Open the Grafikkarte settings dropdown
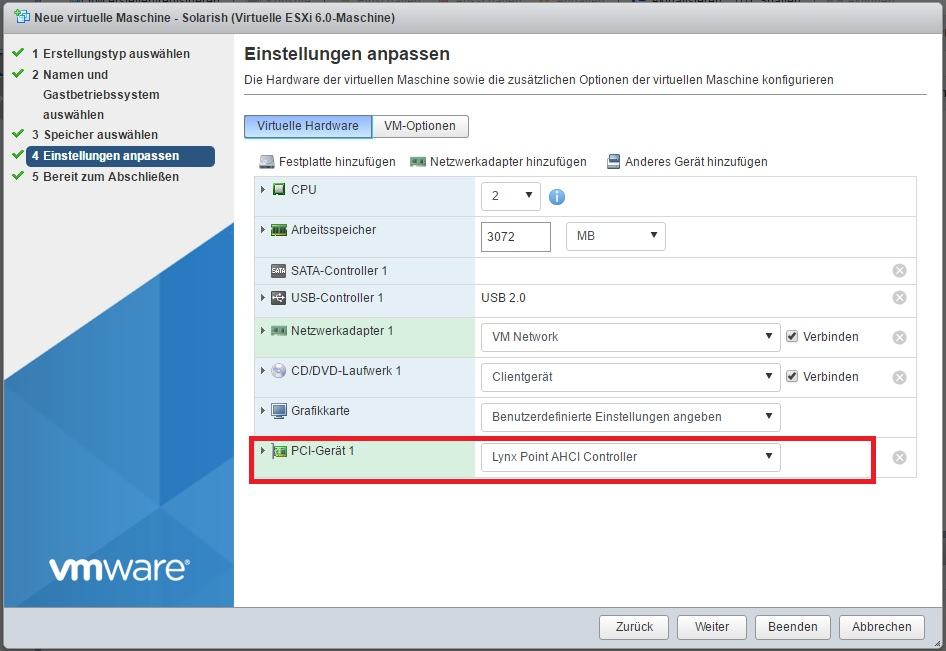This screenshot has width=946, height=651. coord(630,417)
